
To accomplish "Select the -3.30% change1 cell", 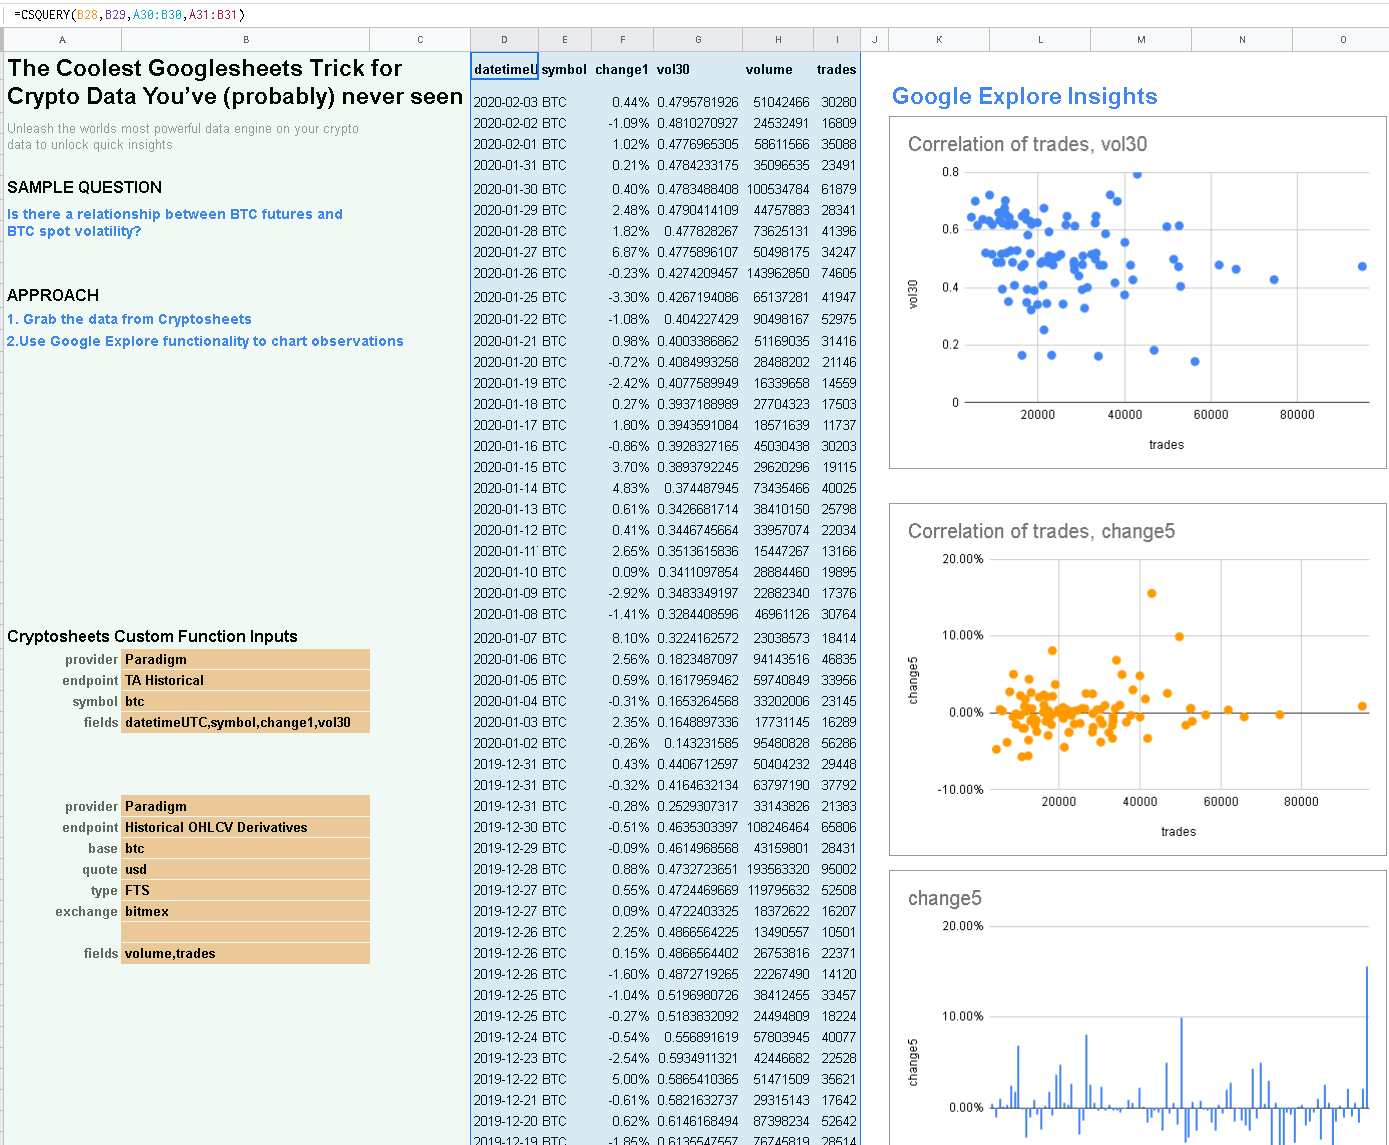I will tap(622, 297).
